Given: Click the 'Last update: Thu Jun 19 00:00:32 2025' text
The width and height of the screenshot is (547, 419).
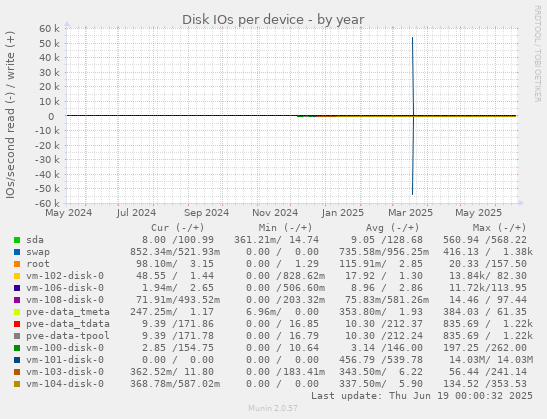Looking at the screenshot, I should click(422, 396).
